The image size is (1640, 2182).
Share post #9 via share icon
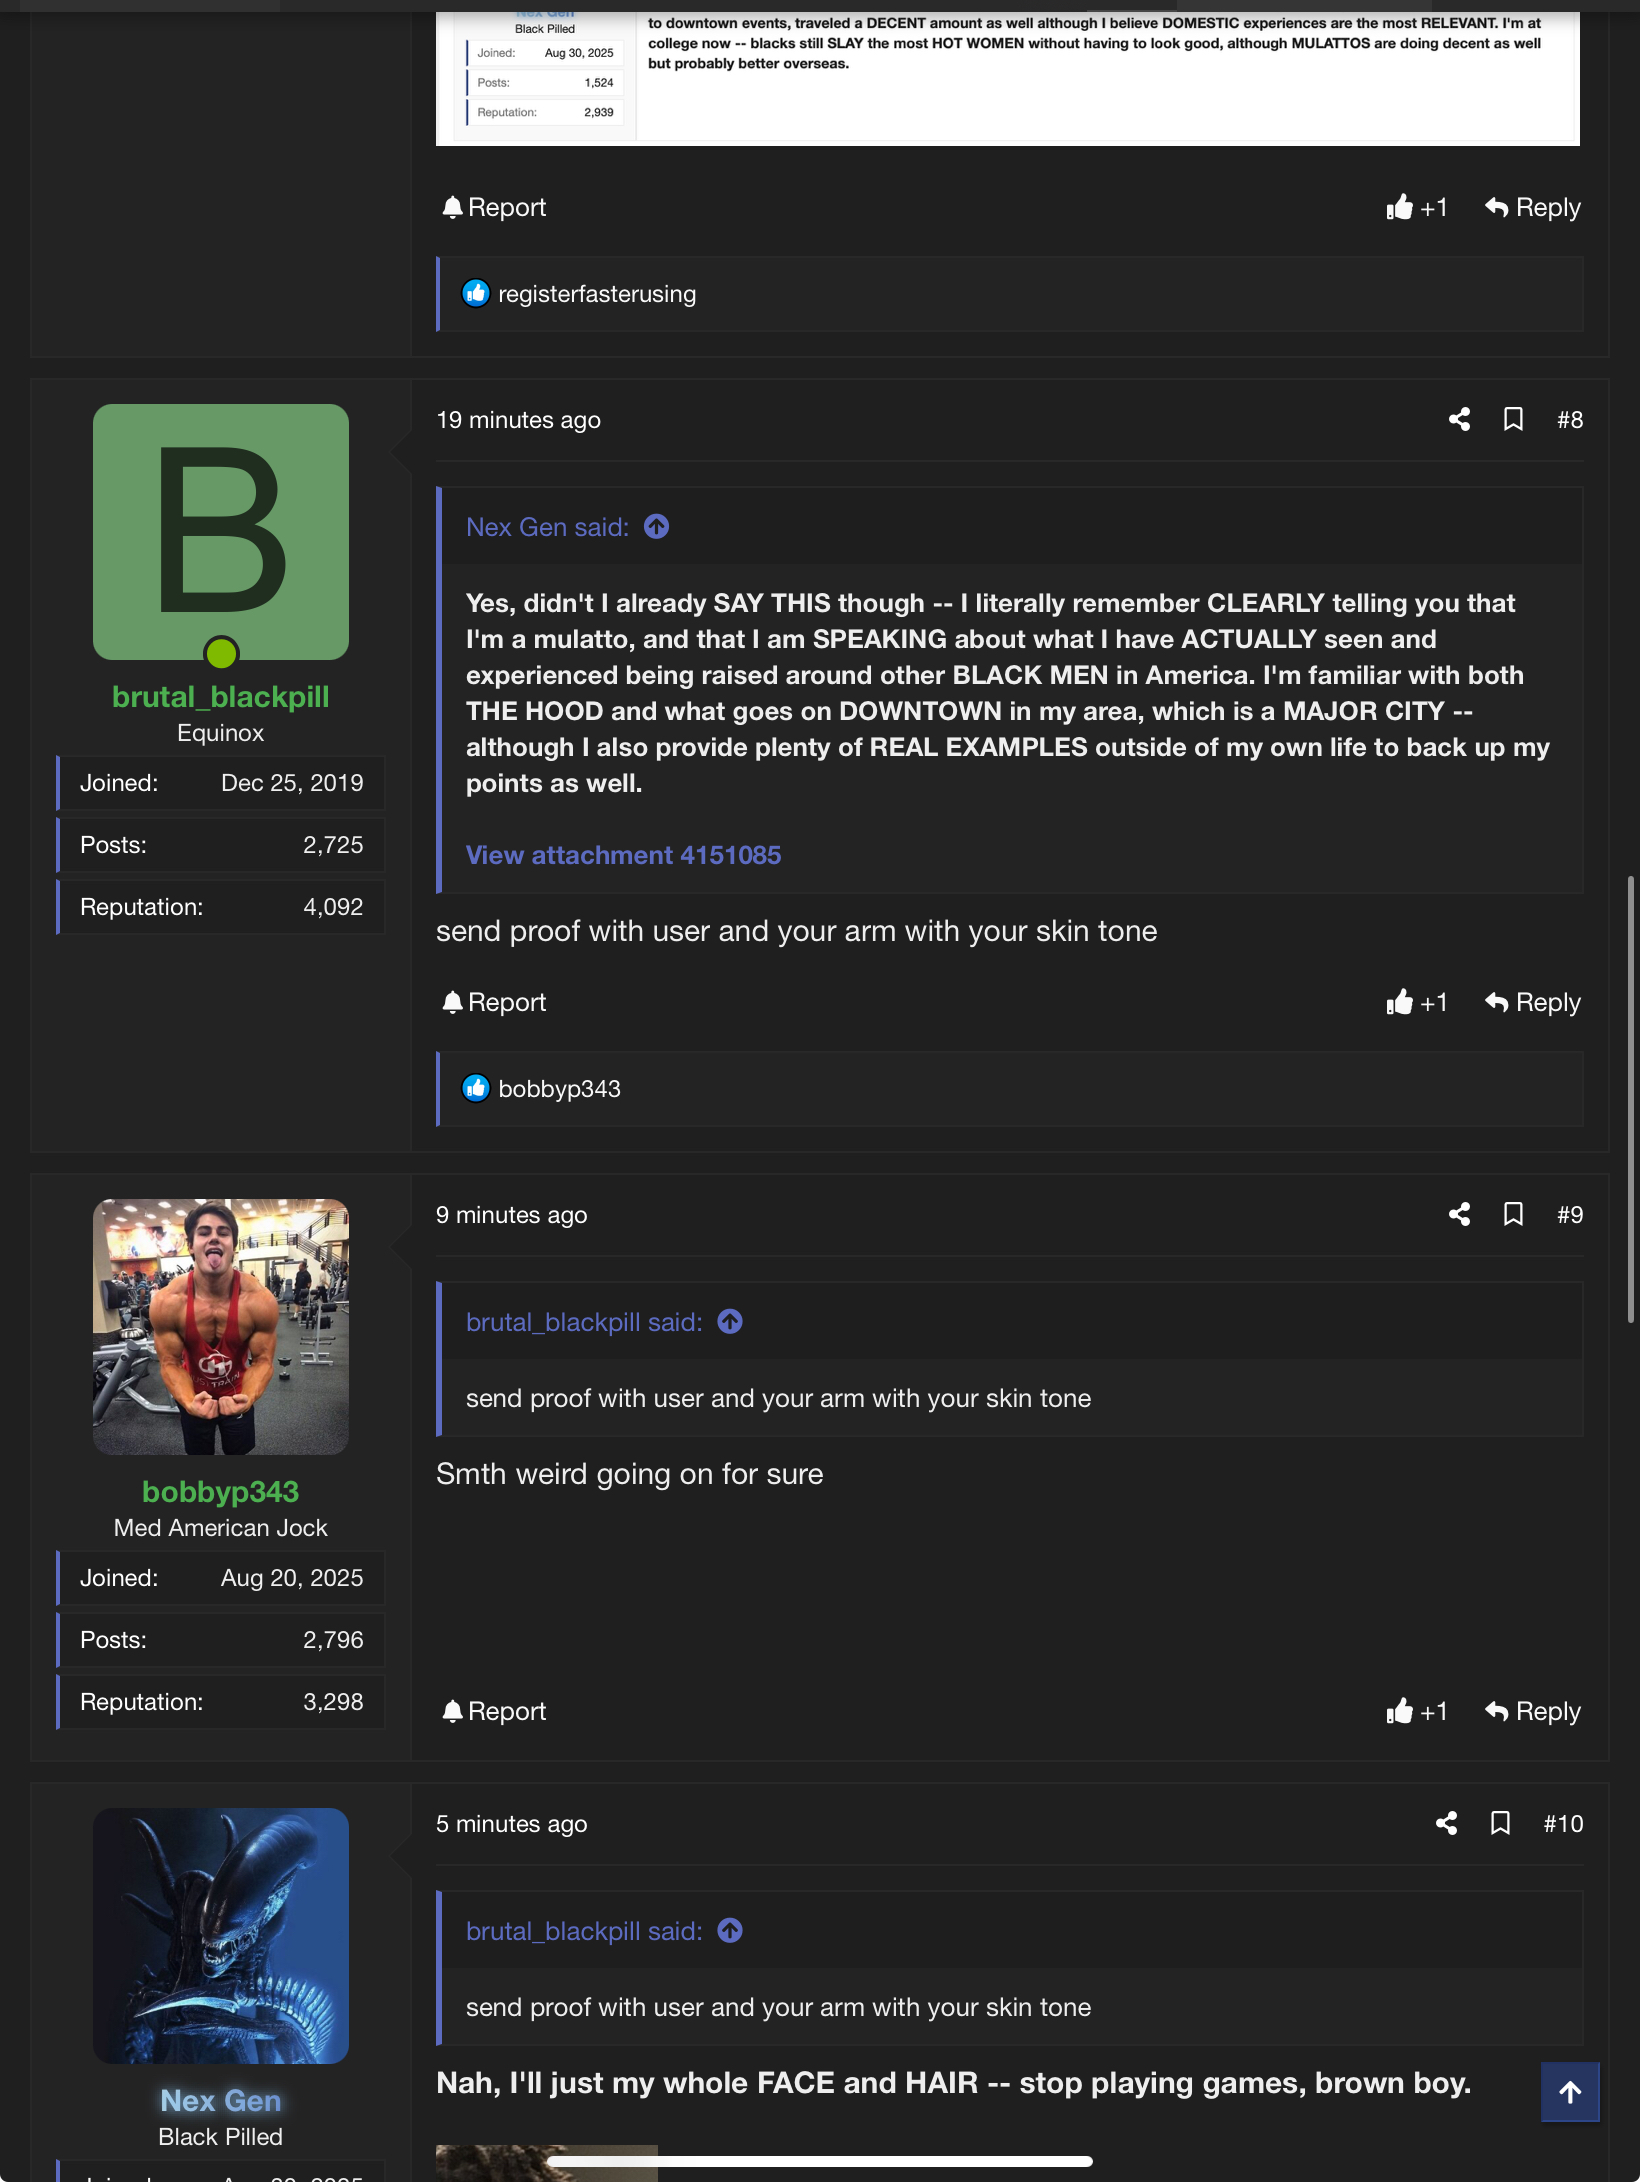[x=1459, y=1215]
